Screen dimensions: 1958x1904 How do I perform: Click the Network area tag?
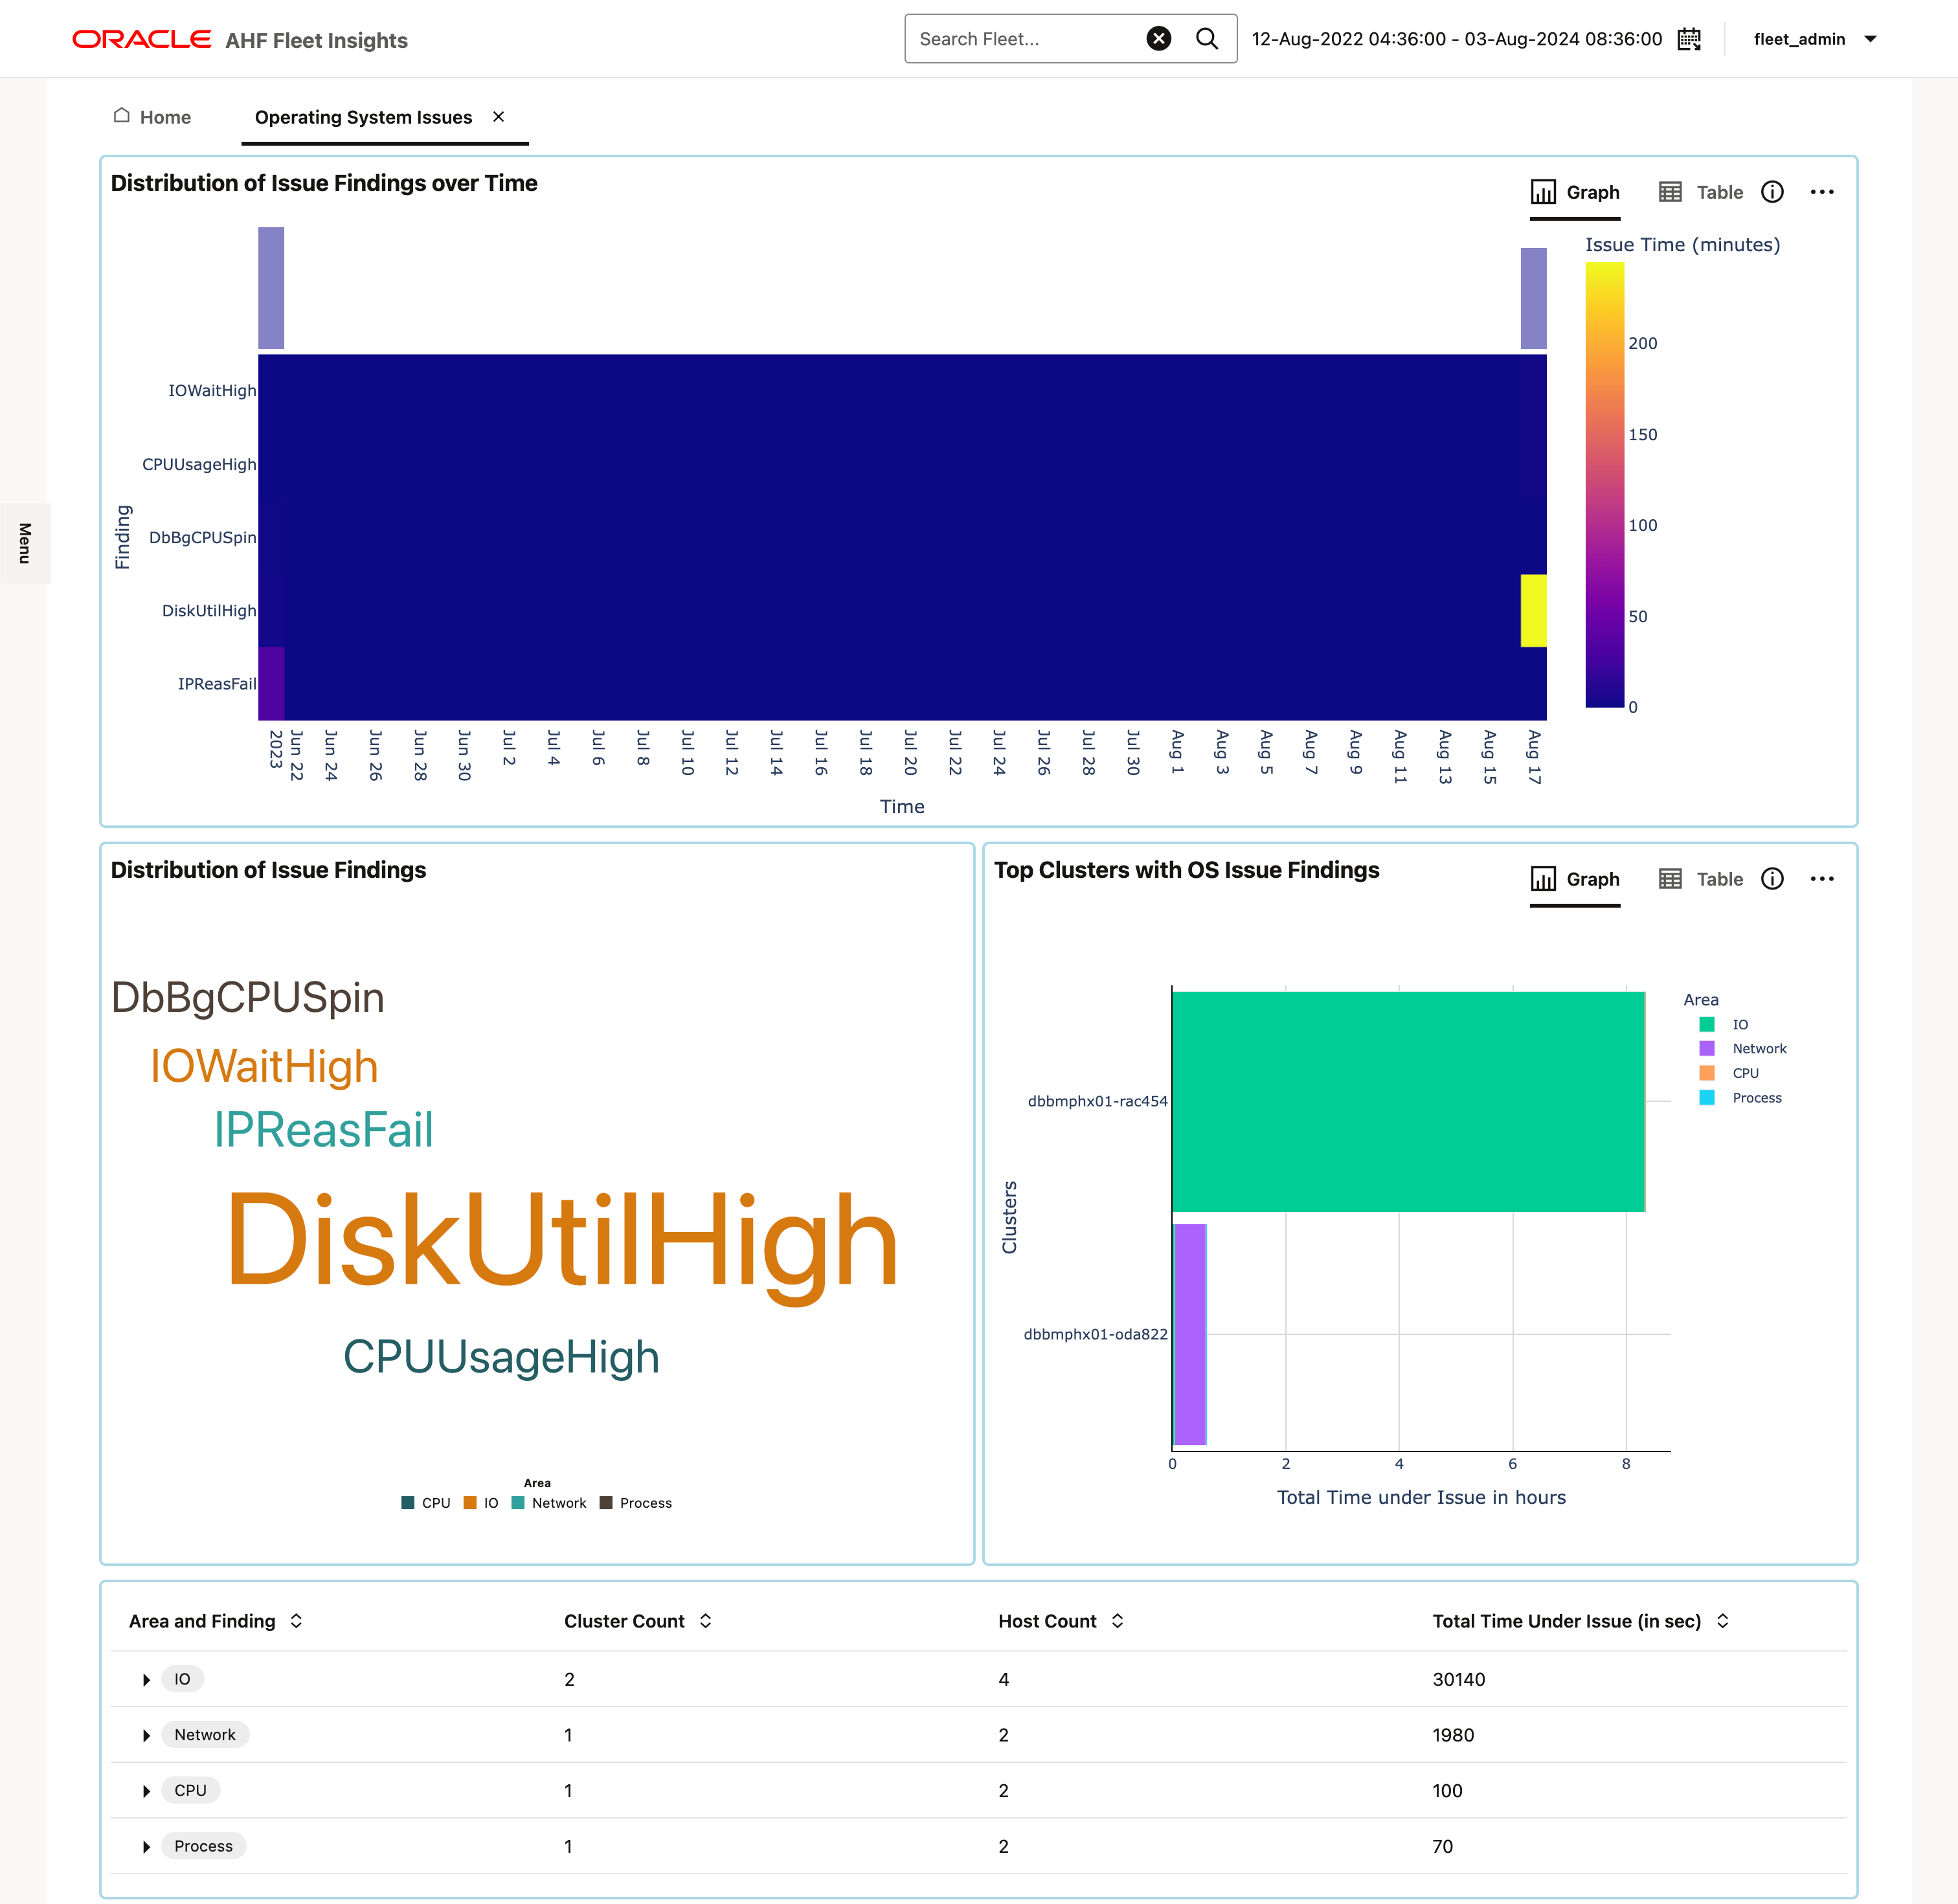click(x=205, y=1735)
